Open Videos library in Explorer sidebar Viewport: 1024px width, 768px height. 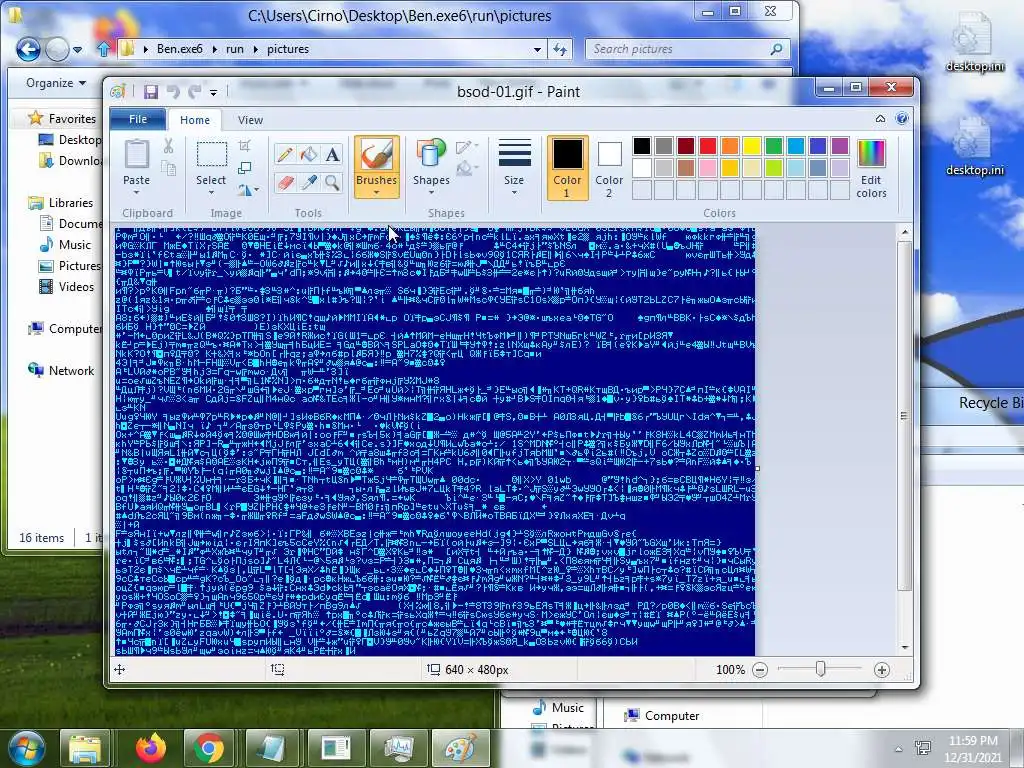[x=76, y=287]
